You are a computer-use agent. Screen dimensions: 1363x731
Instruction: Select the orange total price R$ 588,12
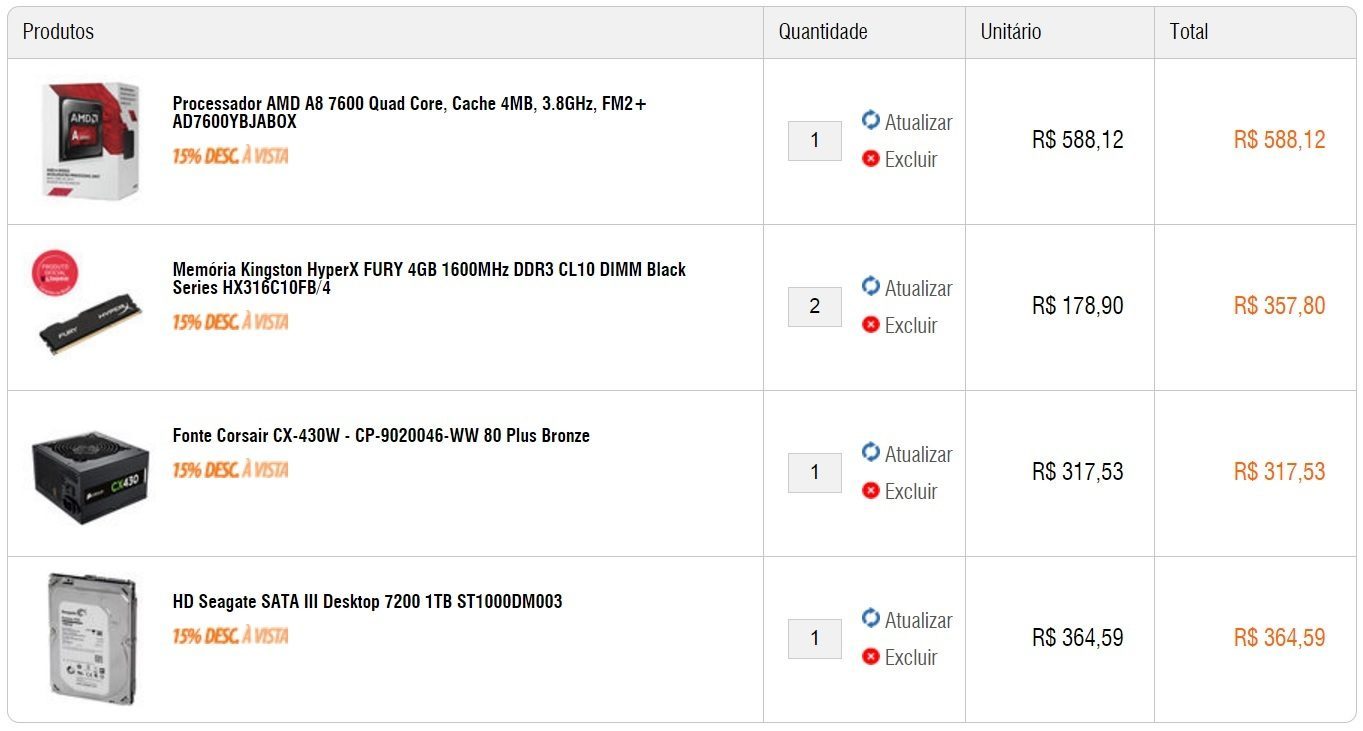(x=1280, y=140)
